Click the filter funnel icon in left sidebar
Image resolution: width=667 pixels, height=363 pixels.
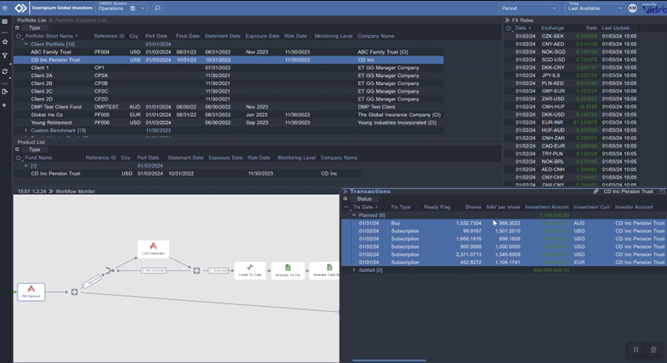pyautogui.click(x=5, y=56)
